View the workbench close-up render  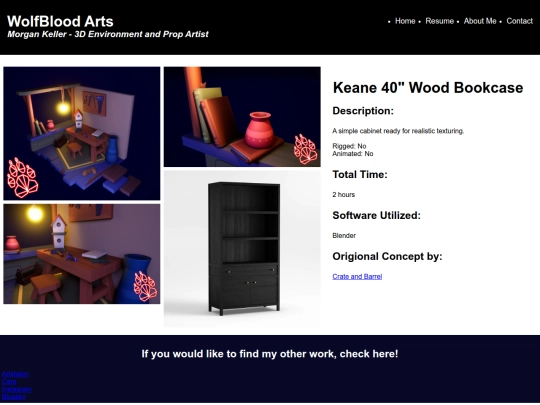coord(82,254)
